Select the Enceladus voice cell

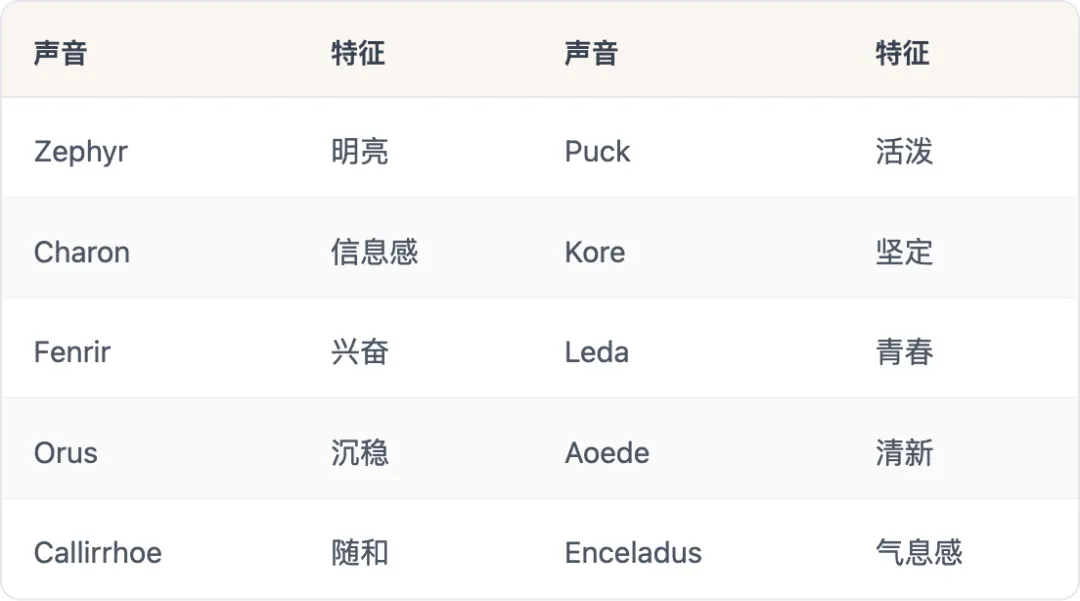pos(633,553)
